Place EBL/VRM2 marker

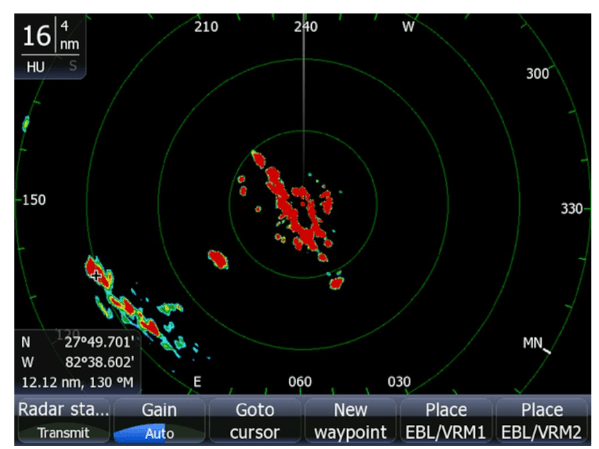(541, 421)
